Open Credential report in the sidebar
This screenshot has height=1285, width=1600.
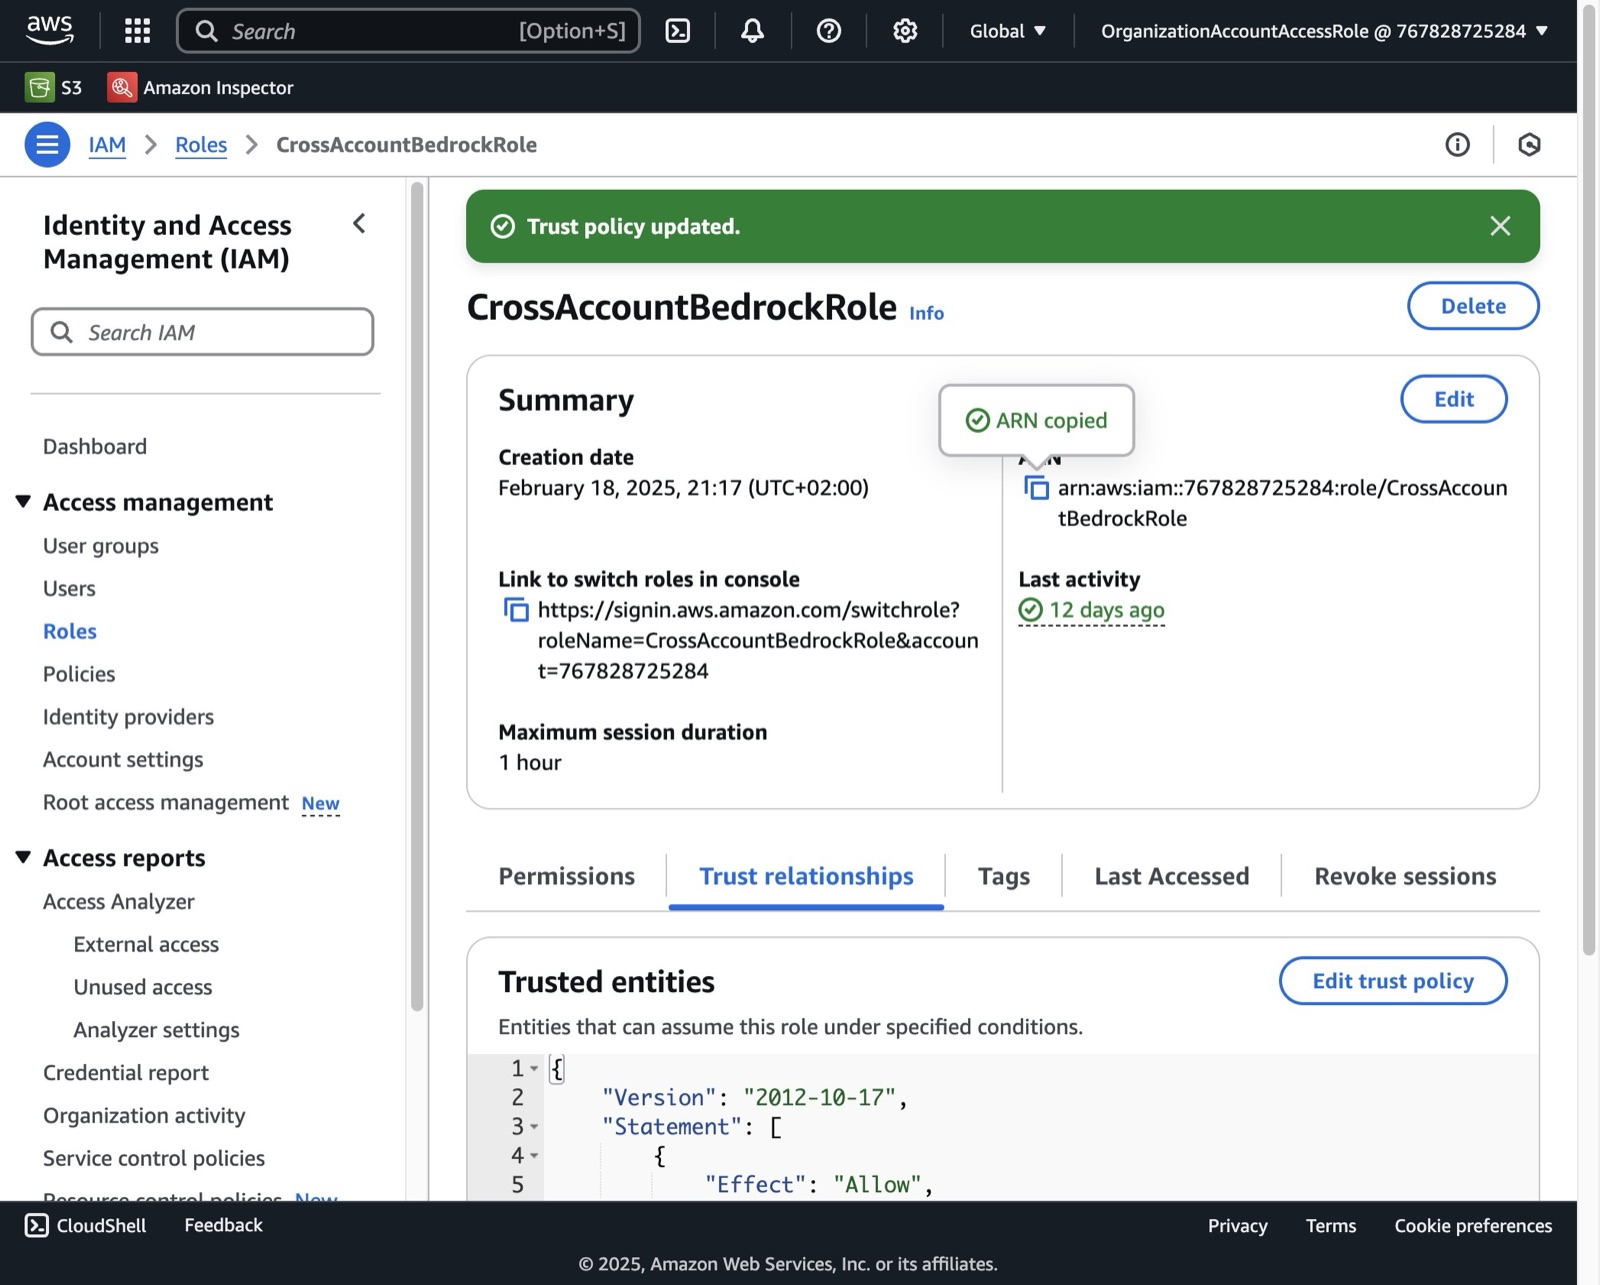click(x=126, y=1072)
